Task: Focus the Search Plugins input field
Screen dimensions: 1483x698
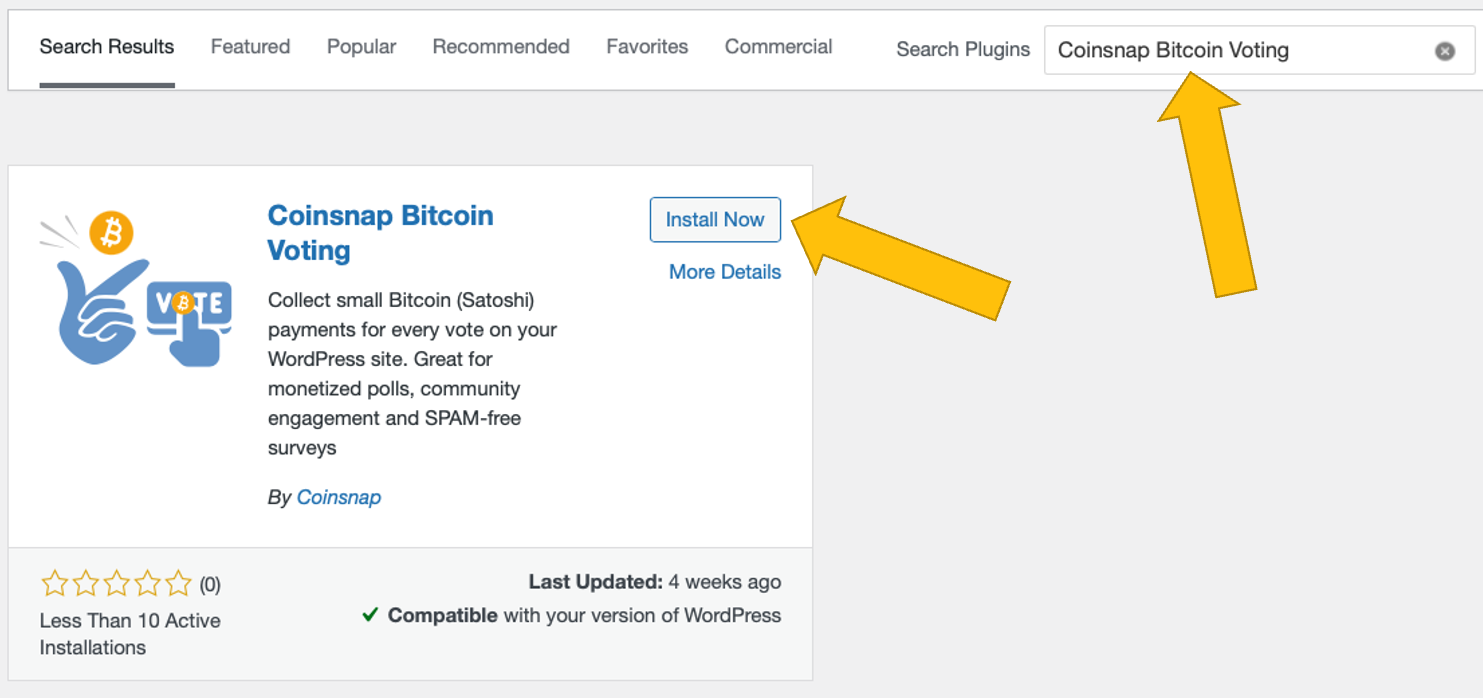Action: point(1240,51)
